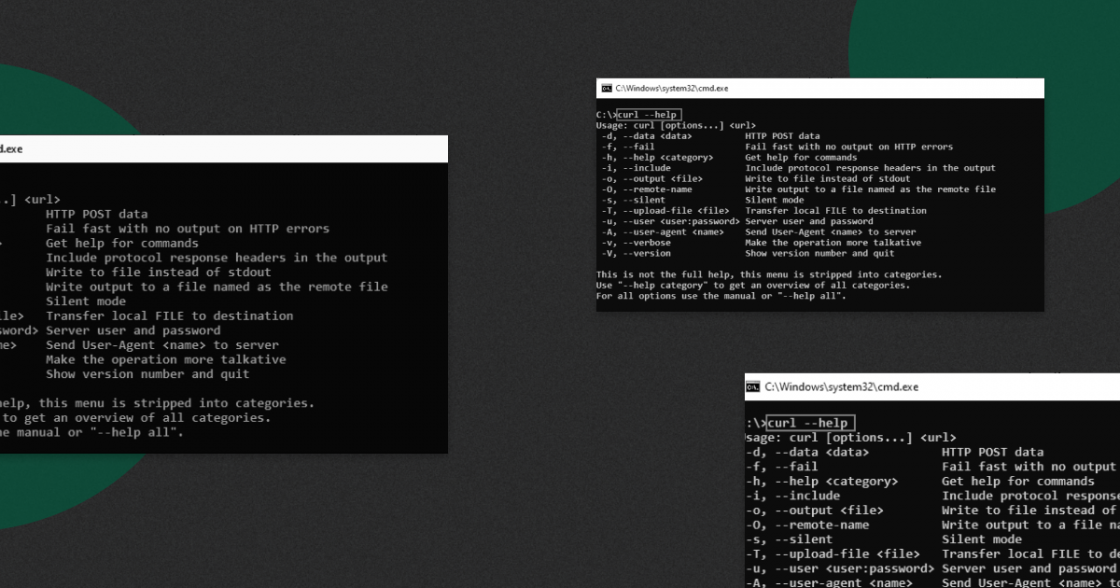Click the bottom-right window's title 'C:\Windows\system32\cmd.exe'
Screen dimensions: 1120x588
(841, 387)
